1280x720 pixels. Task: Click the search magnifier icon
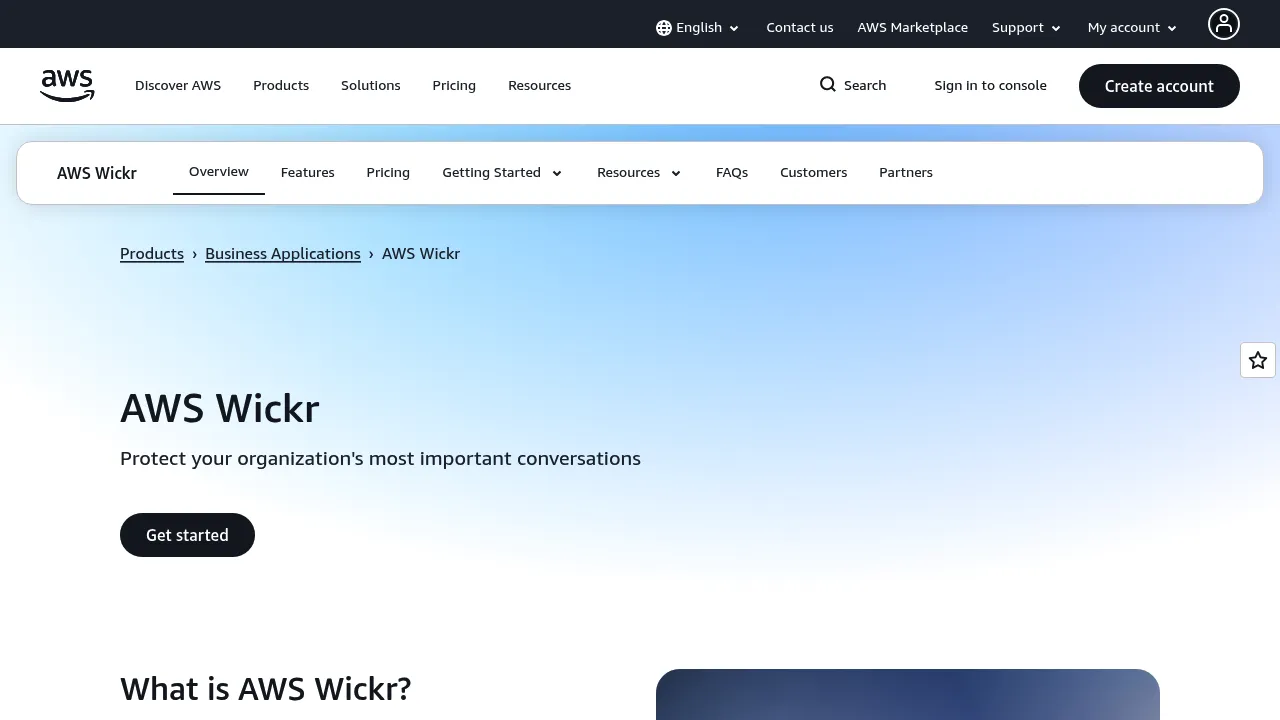(x=828, y=85)
